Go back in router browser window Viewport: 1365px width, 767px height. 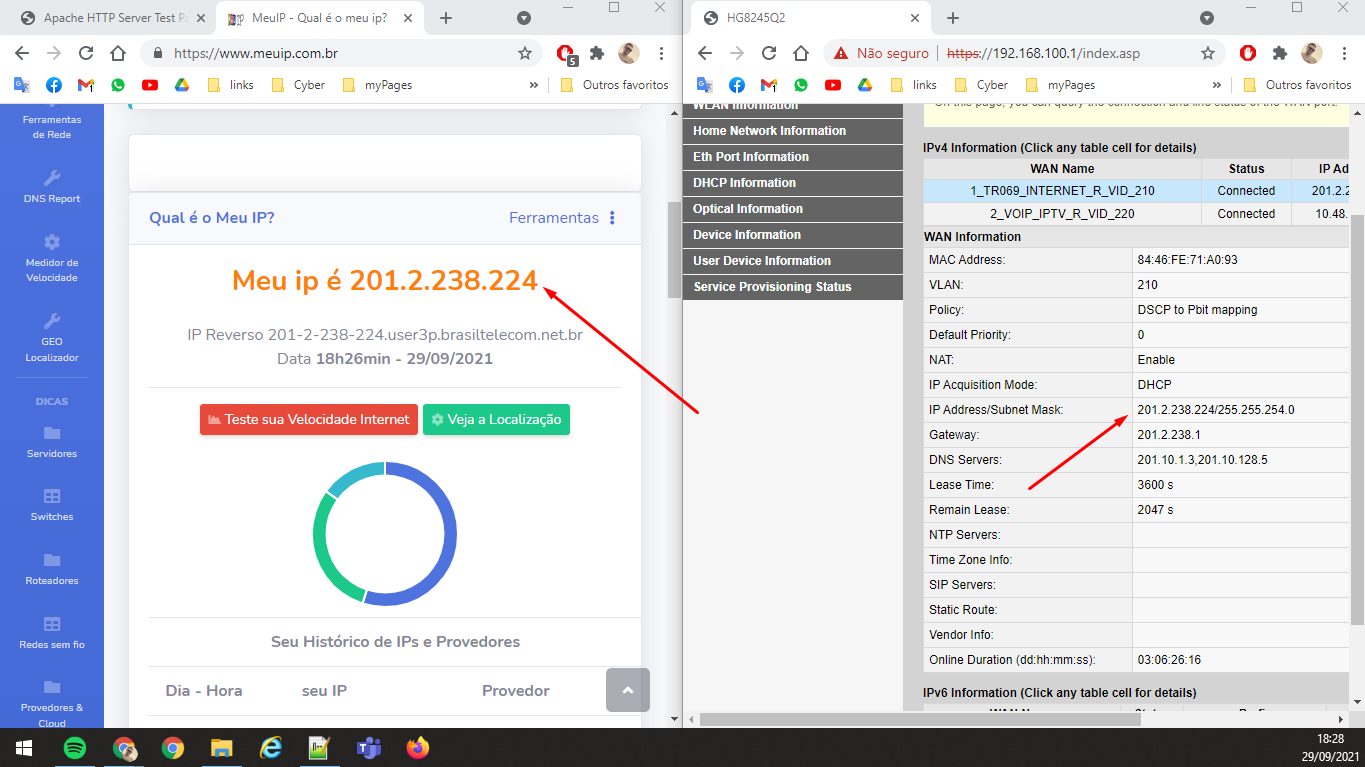pyautogui.click(x=705, y=53)
